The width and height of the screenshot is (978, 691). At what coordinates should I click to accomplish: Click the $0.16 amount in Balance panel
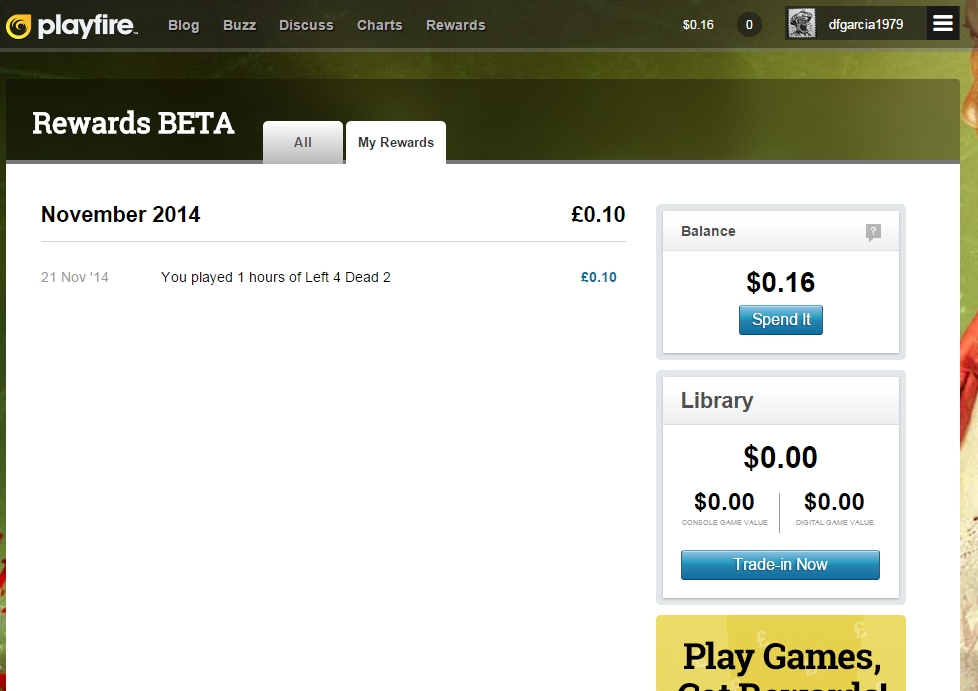780,283
